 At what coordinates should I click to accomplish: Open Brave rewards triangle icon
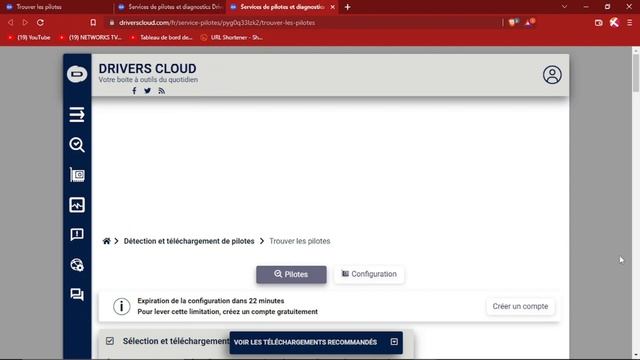coord(529,22)
